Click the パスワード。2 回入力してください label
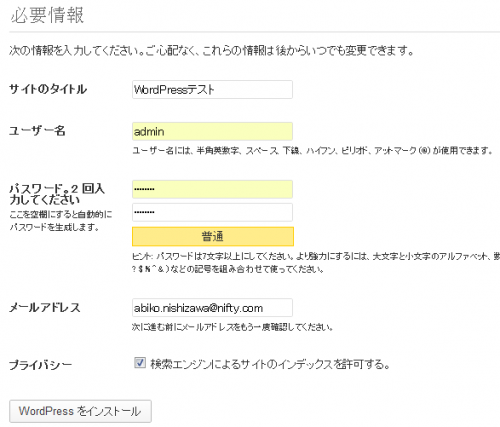Viewport: 500px width, 427px height. pos(57,194)
